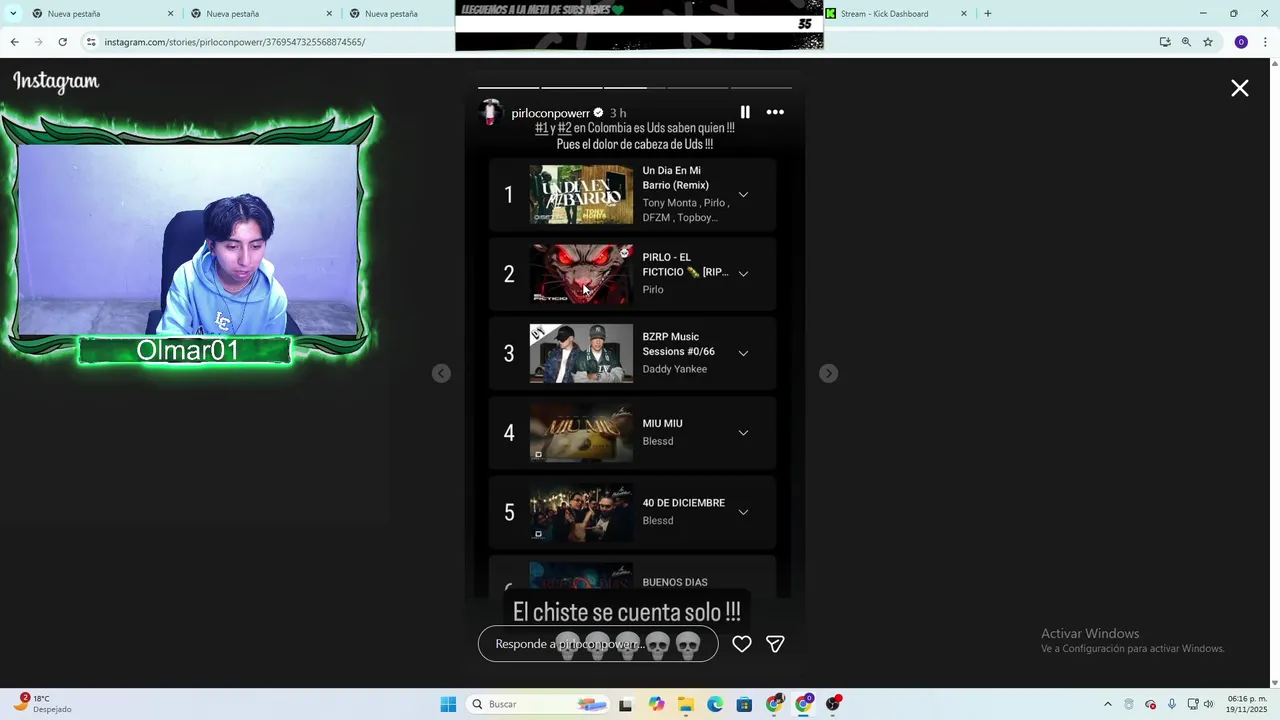Reload the Instagram page
Image resolution: width=1280 pixels, height=720 pixels.
point(62,42)
